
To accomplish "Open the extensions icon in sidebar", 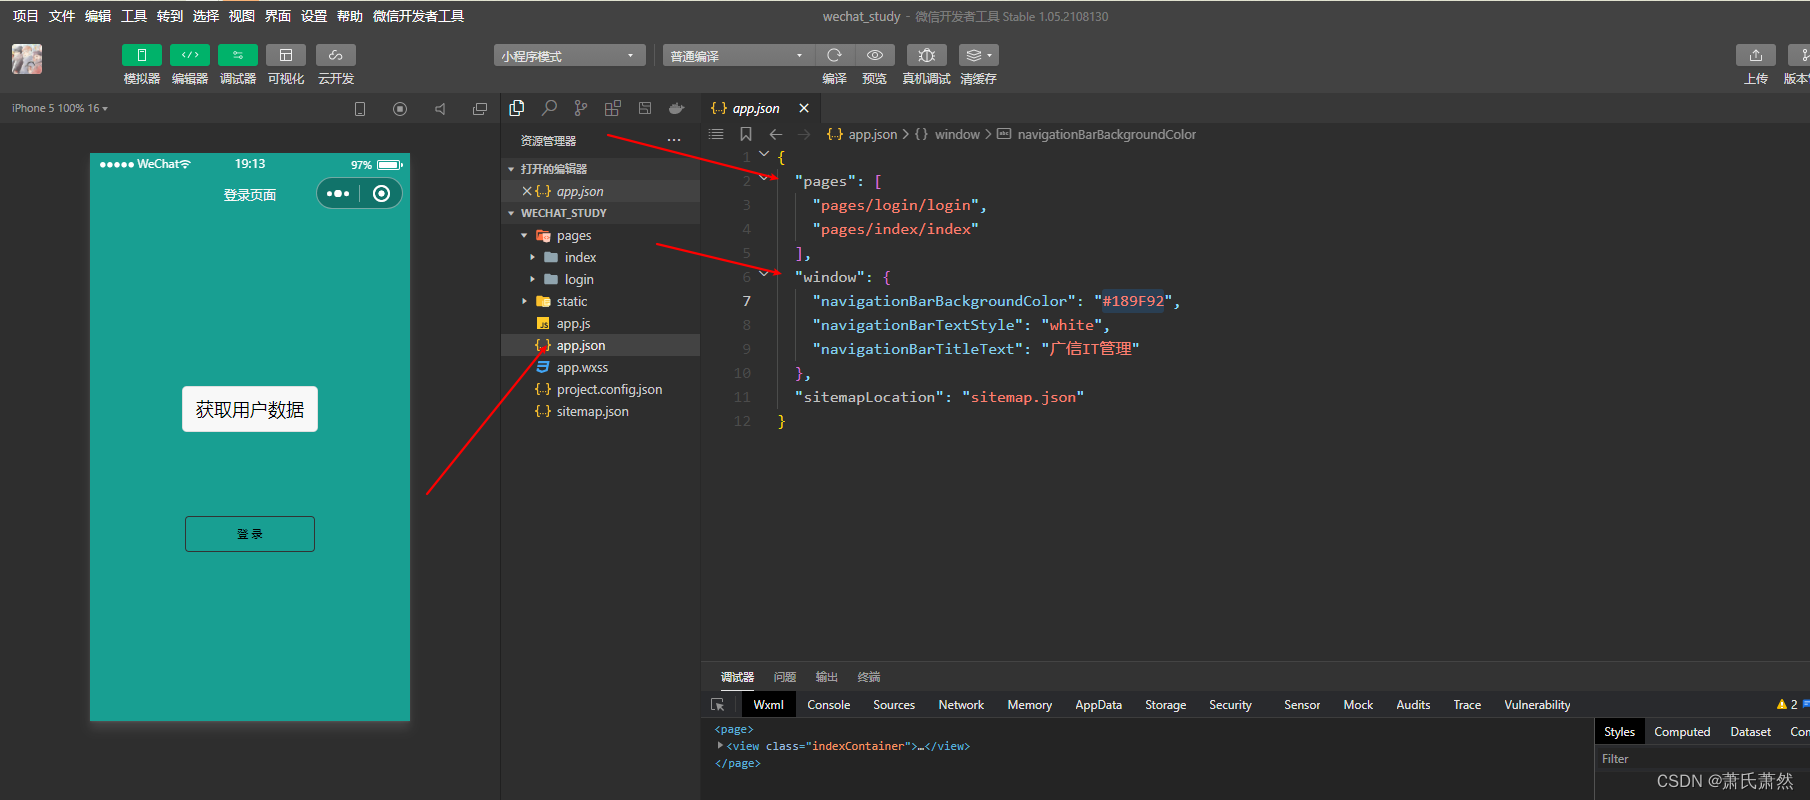I will [613, 108].
